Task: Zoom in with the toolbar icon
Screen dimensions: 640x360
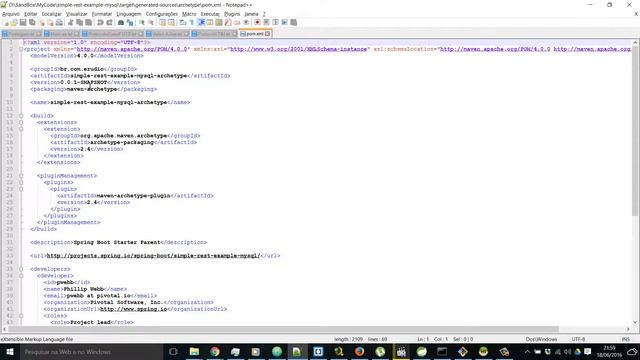Action: 142,22
